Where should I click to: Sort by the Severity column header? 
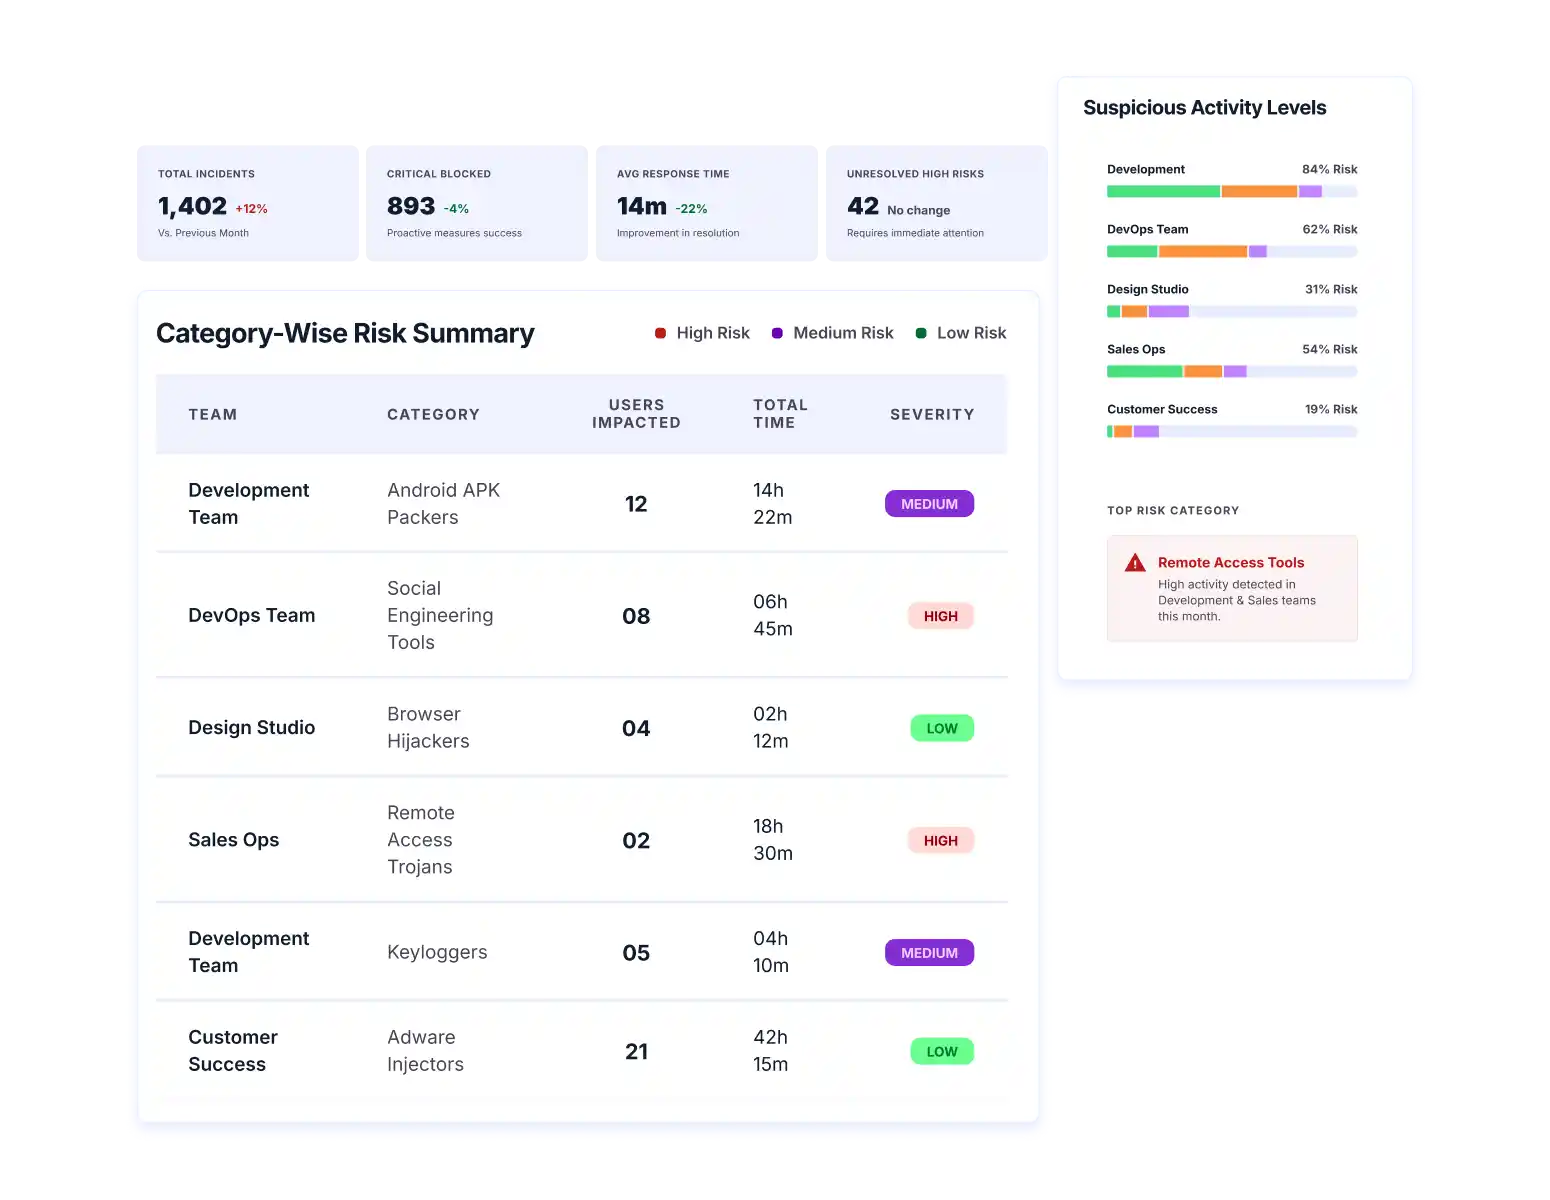click(x=932, y=414)
